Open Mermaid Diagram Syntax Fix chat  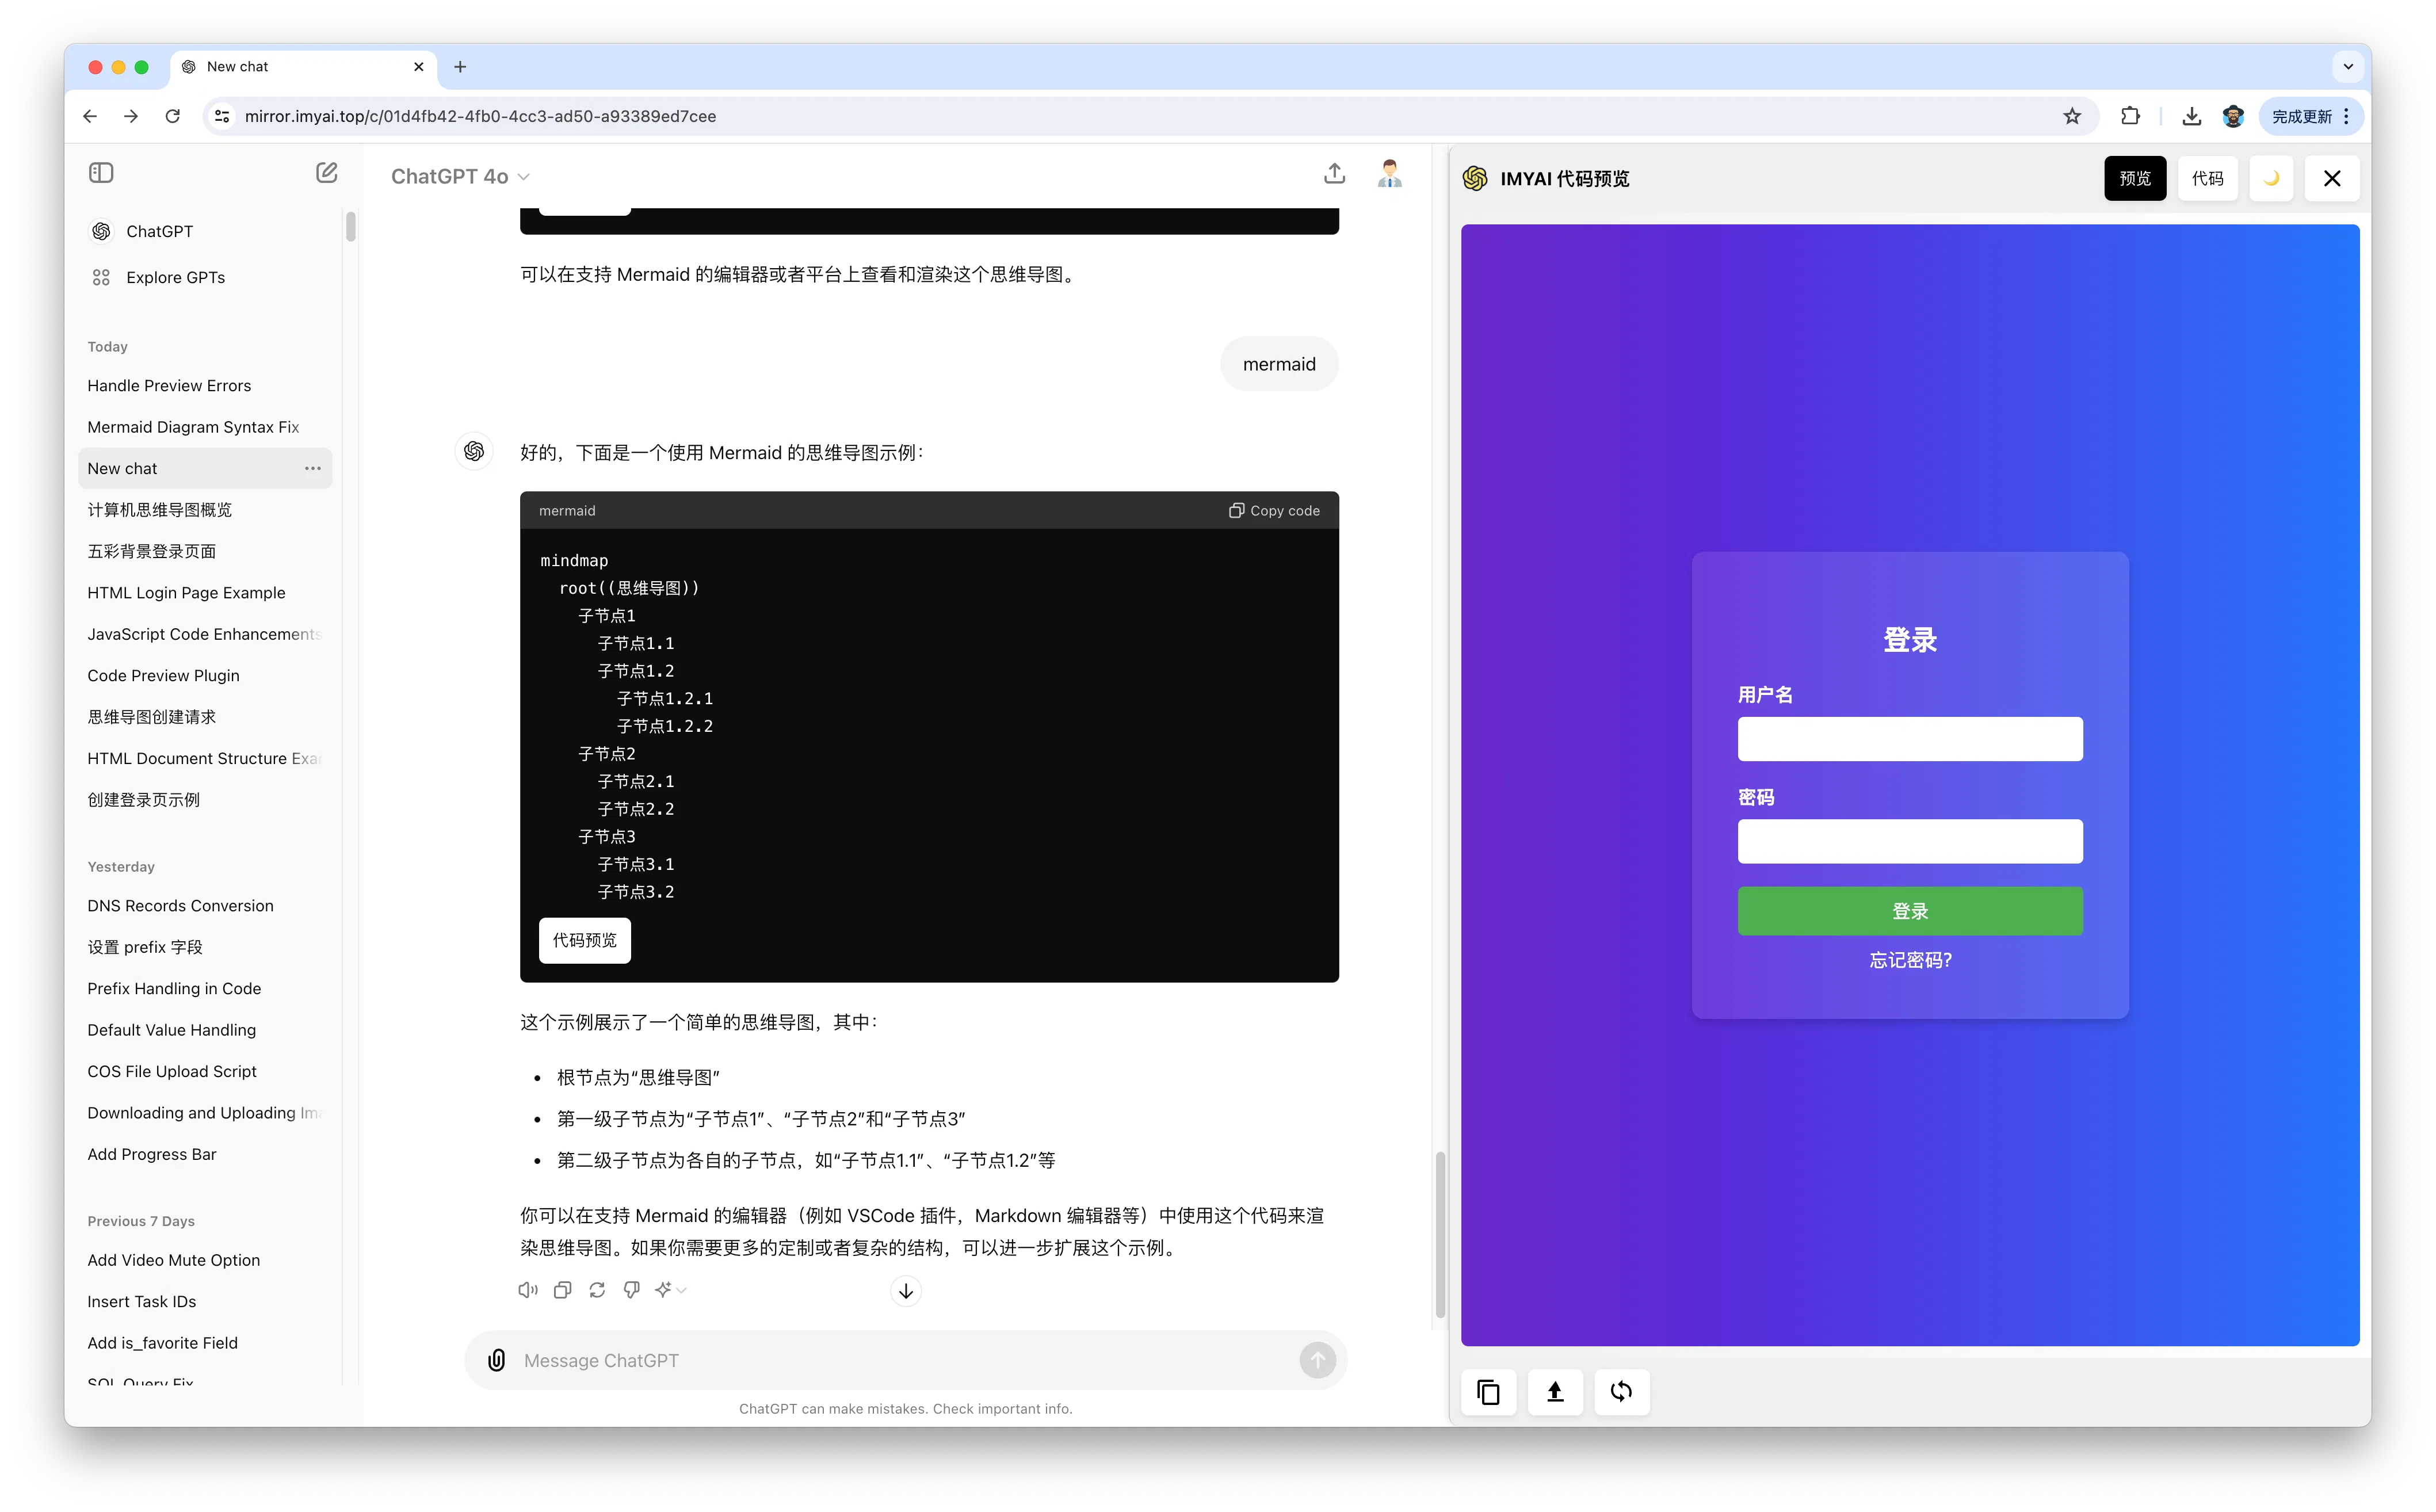tap(205, 427)
